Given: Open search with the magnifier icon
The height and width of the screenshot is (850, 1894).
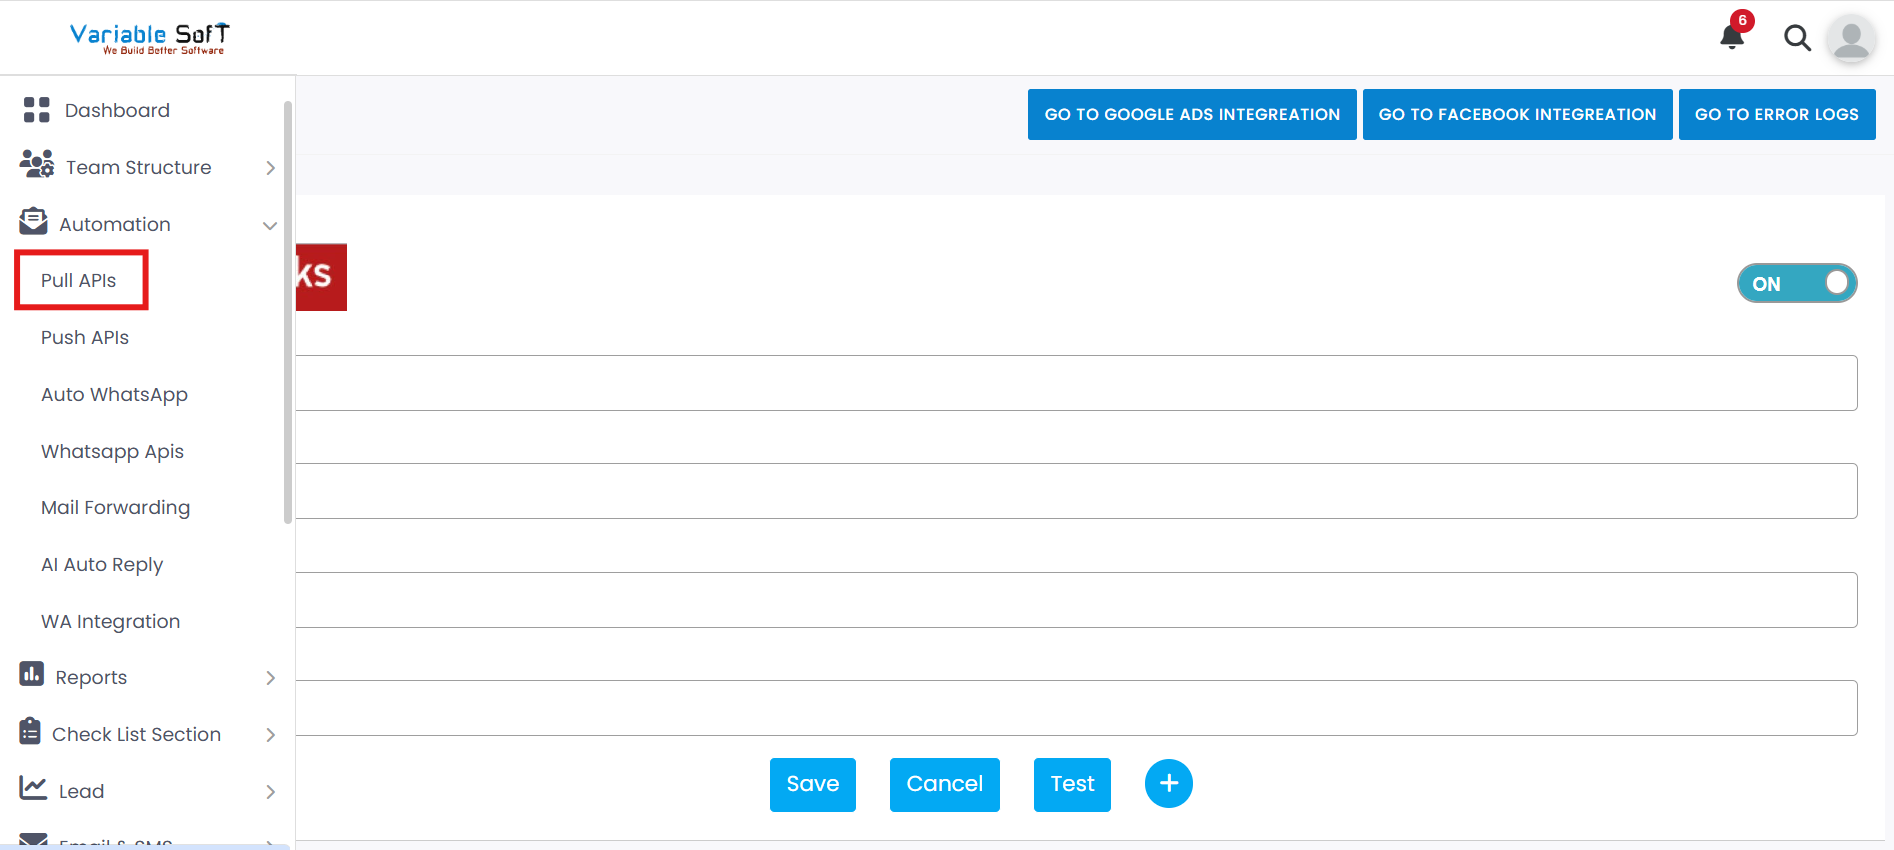Looking at the screenshot, I should coord(1797,38).
